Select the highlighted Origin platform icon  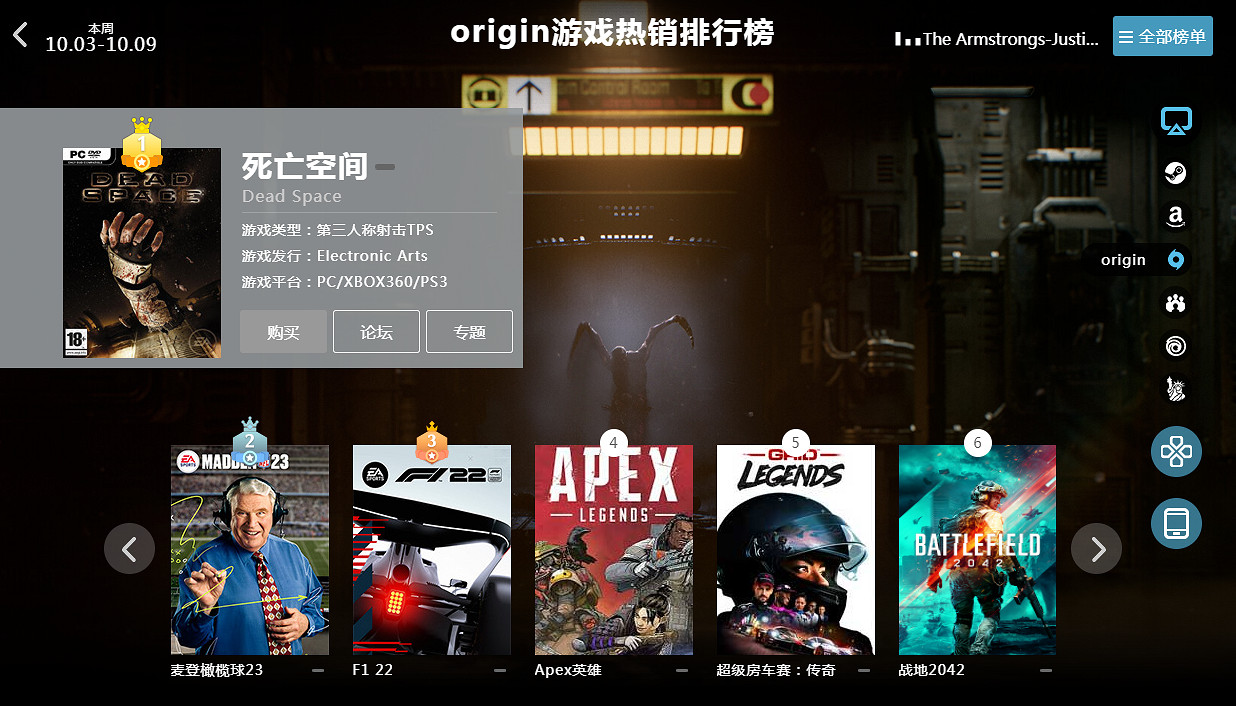coord(1176,259)
